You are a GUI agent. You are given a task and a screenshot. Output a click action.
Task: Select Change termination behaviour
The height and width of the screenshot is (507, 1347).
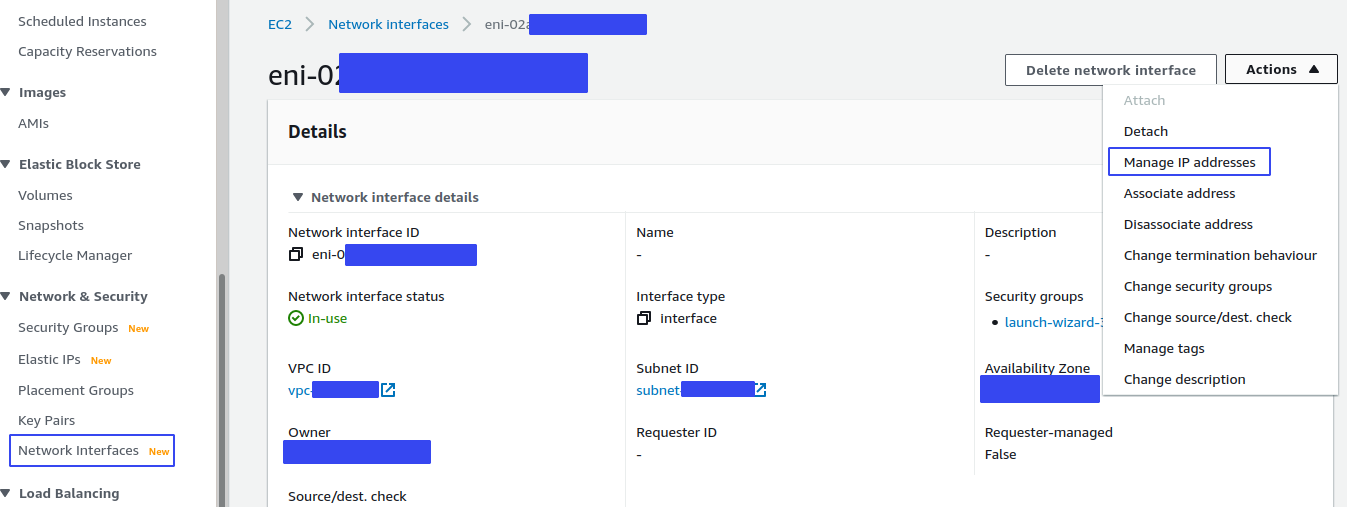pos(1220,256)
